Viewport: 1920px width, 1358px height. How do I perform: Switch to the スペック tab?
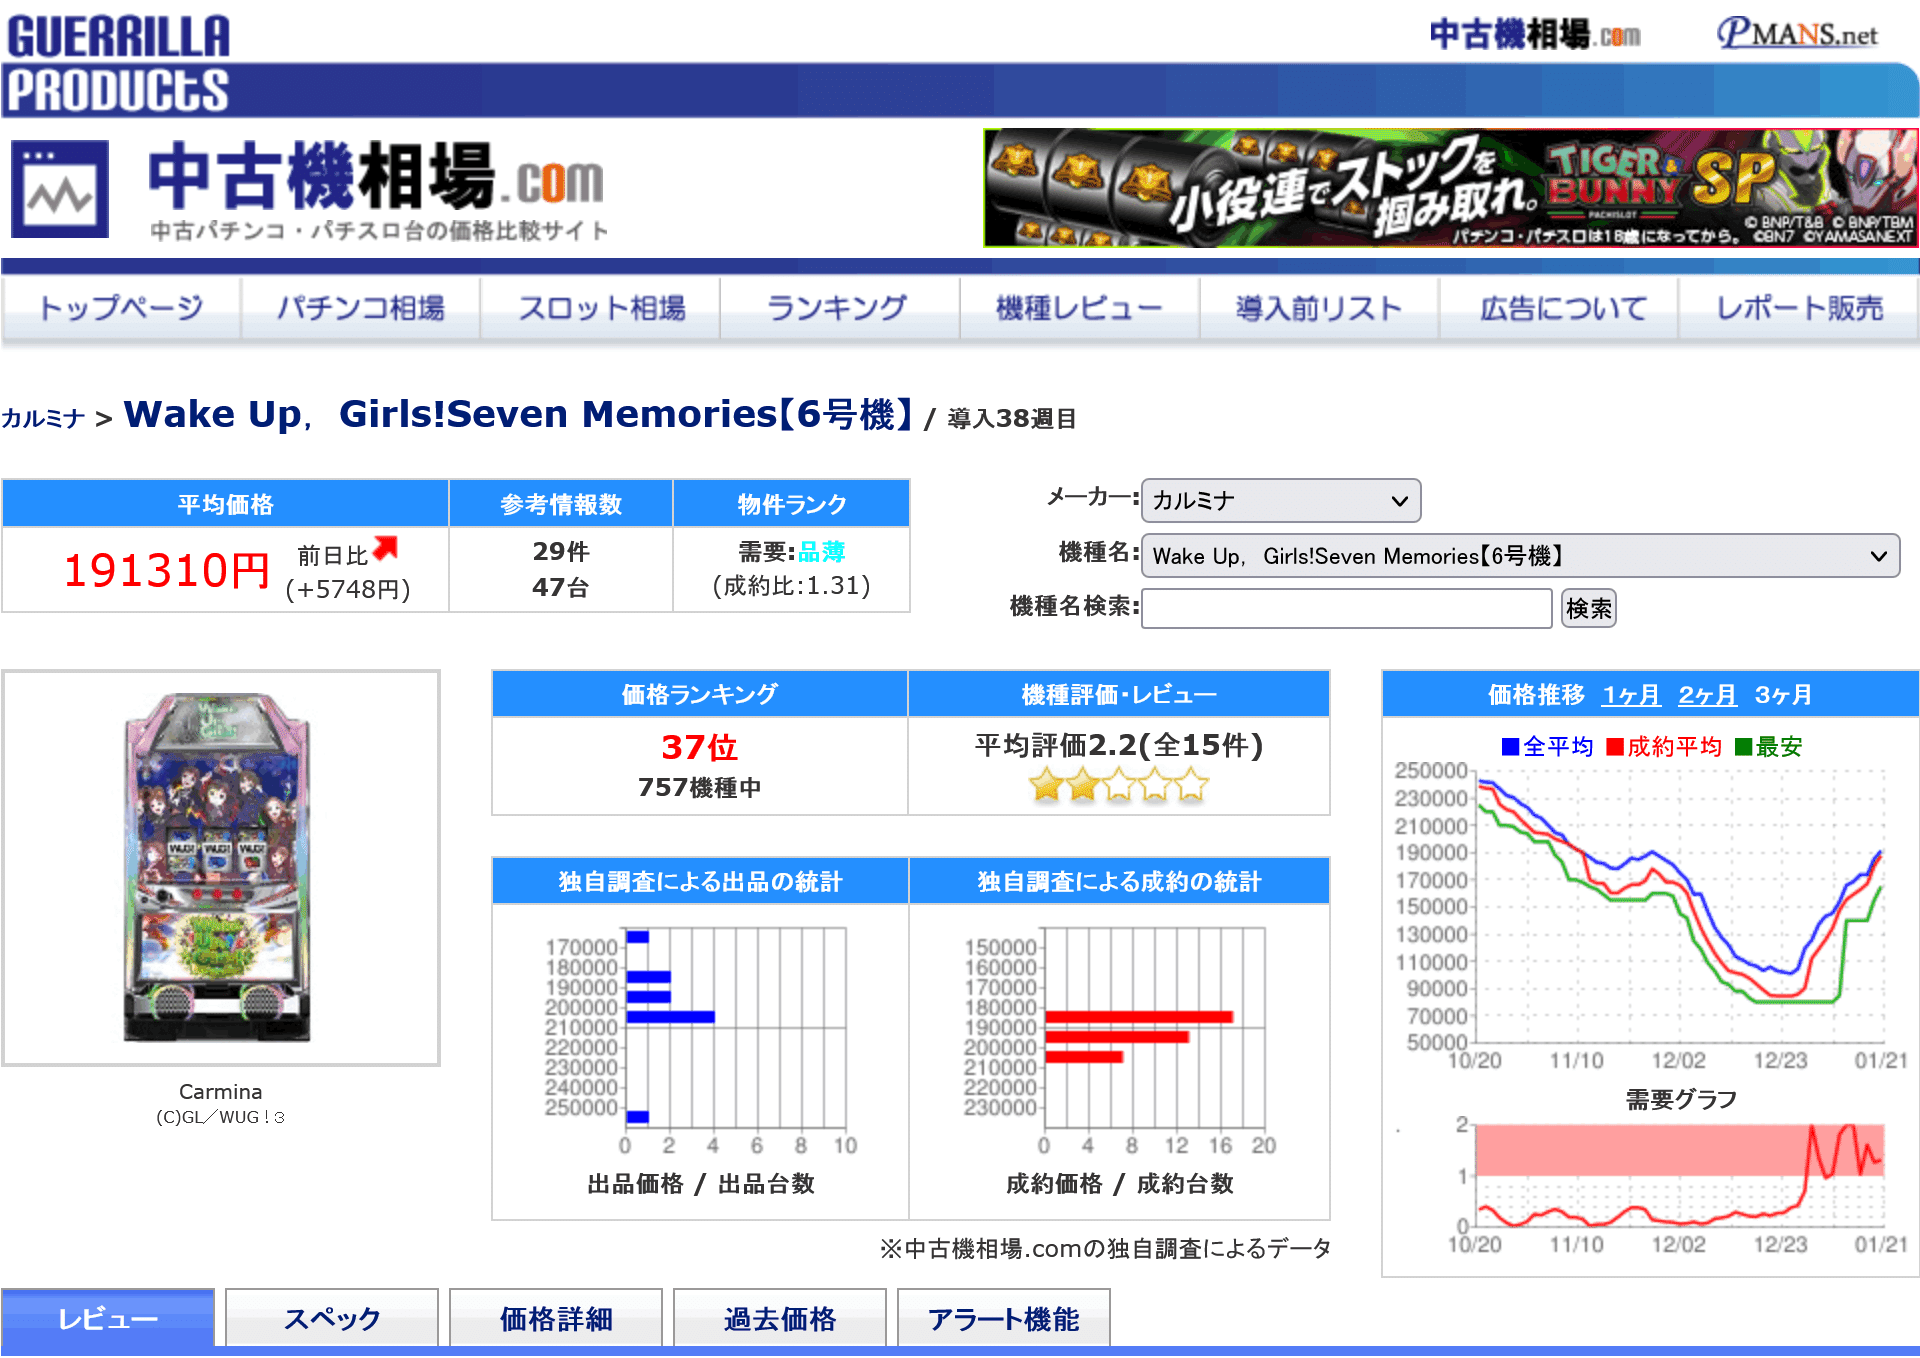[x=331, y=1319]
